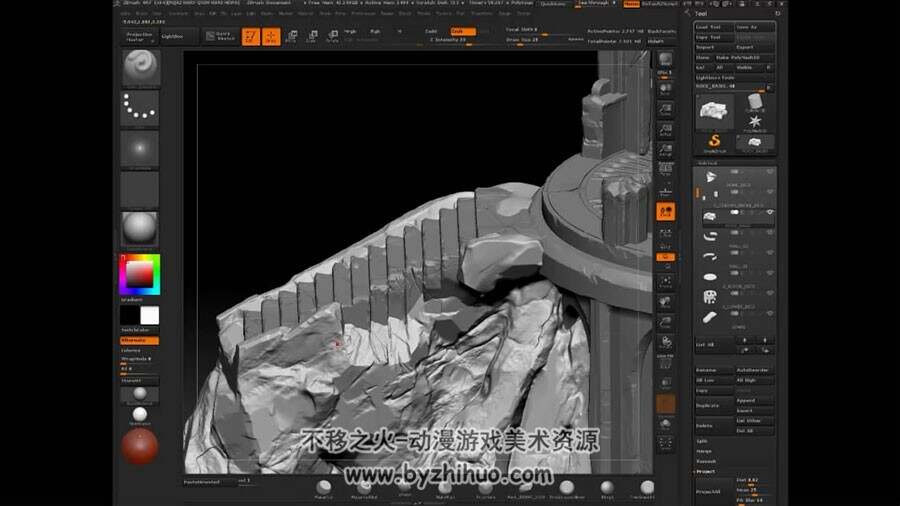Click the right shelf Move view icon
Image resolution: width=900 pixels, height=506 pixels.
click(x=665, y=302)
